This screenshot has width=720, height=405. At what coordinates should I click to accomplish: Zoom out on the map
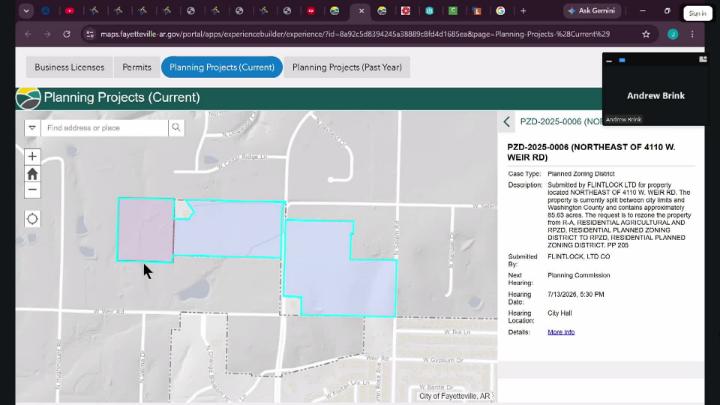tap(32, 190)
